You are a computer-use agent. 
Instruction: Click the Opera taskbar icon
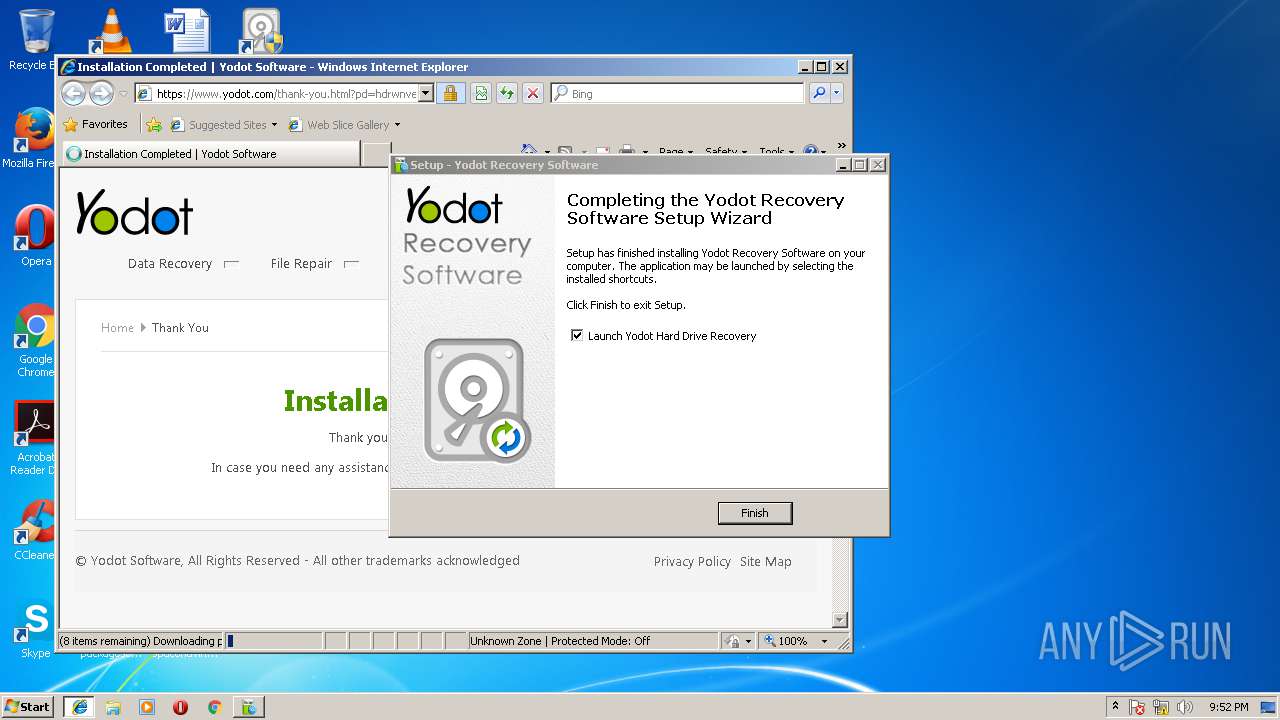coord(181,707)
